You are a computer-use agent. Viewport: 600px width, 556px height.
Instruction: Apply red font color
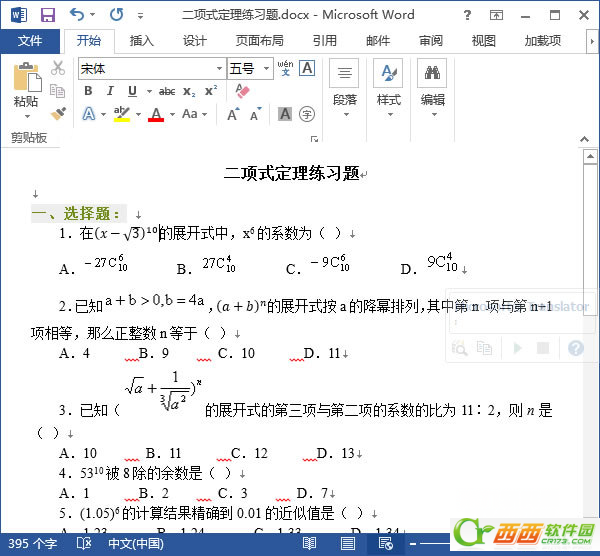[156, 114]
